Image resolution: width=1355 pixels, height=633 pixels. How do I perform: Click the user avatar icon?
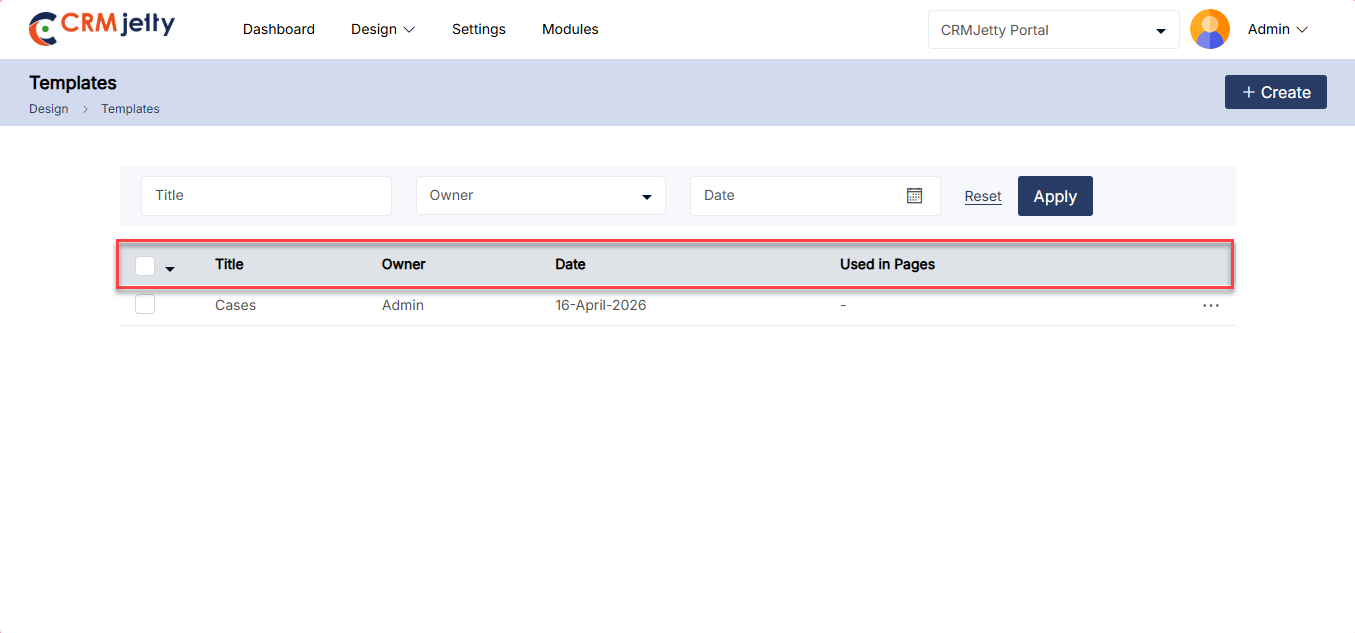click(1209, 30)
